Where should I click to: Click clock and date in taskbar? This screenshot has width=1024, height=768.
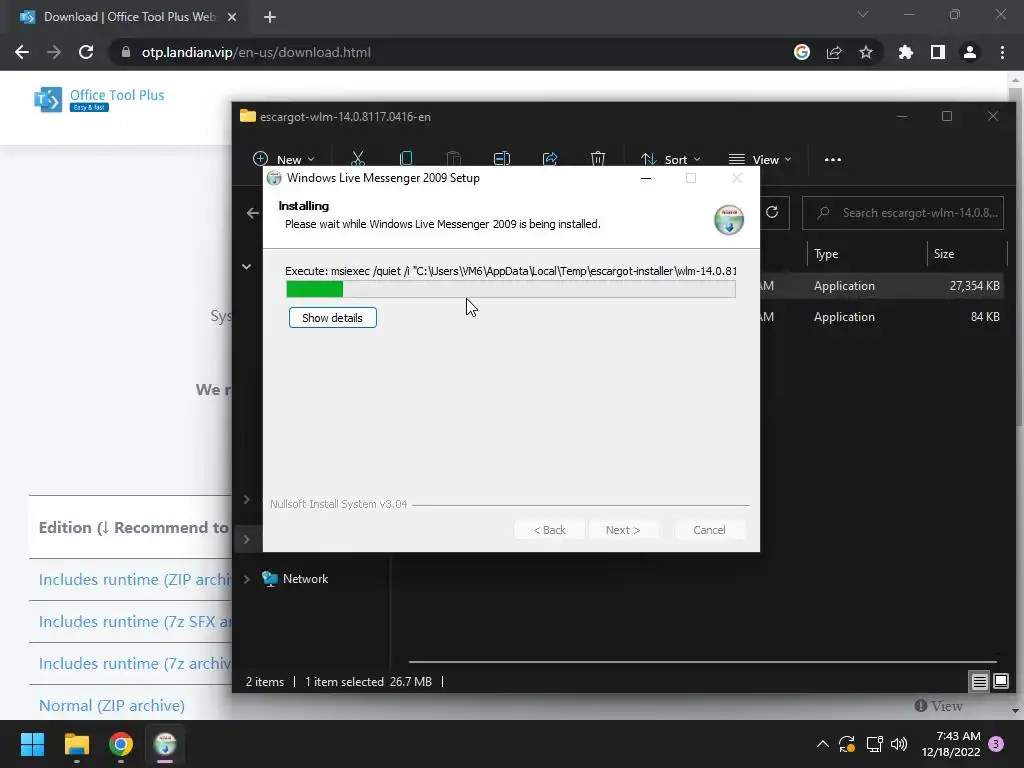pos(951,744)
